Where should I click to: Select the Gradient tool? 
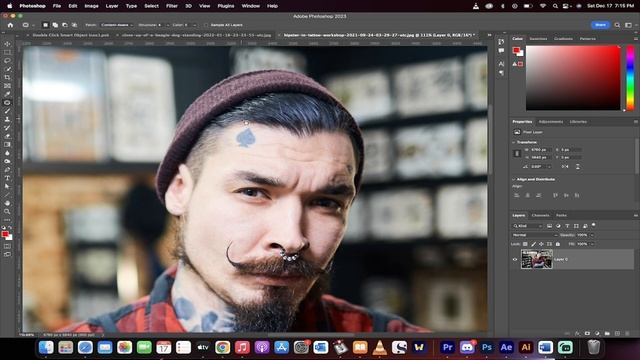7,144
